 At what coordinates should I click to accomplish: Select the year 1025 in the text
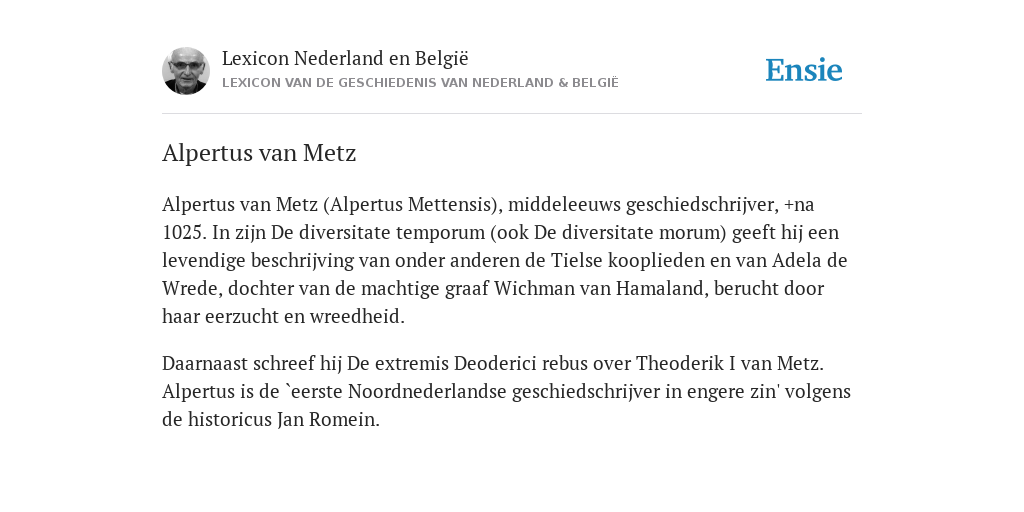pyautogui.click(x=183, y=232)
